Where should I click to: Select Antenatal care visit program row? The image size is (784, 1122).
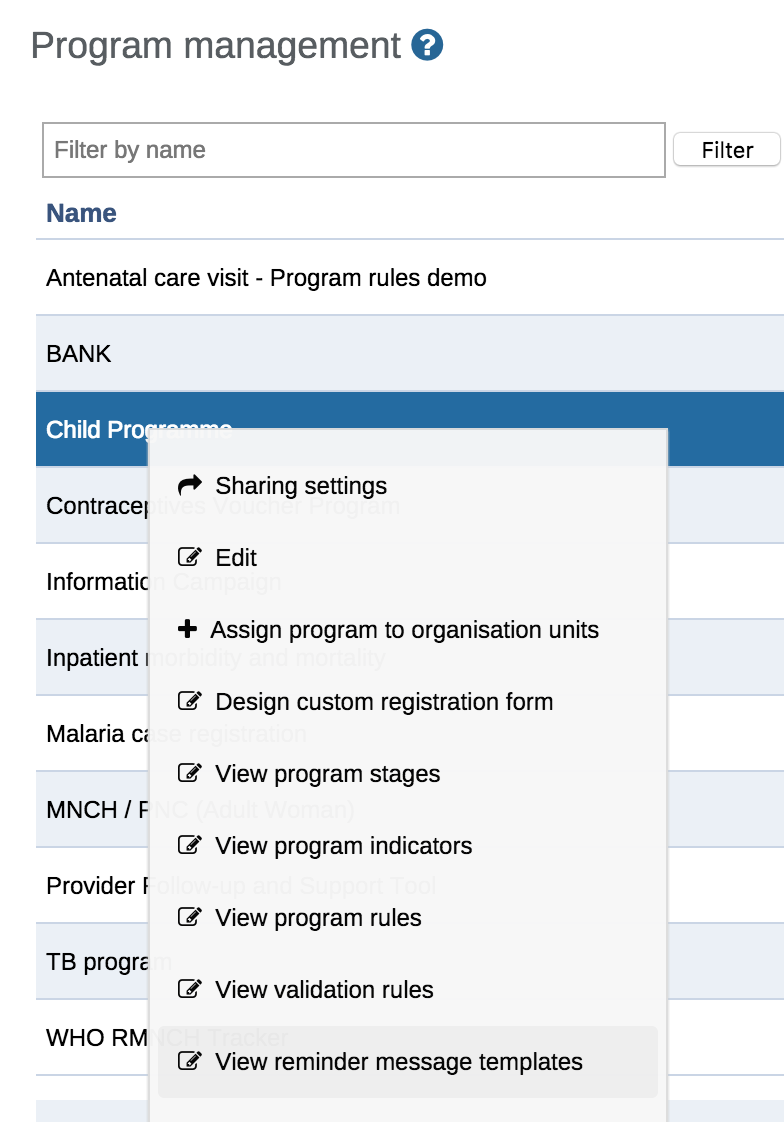click(266, 278)
